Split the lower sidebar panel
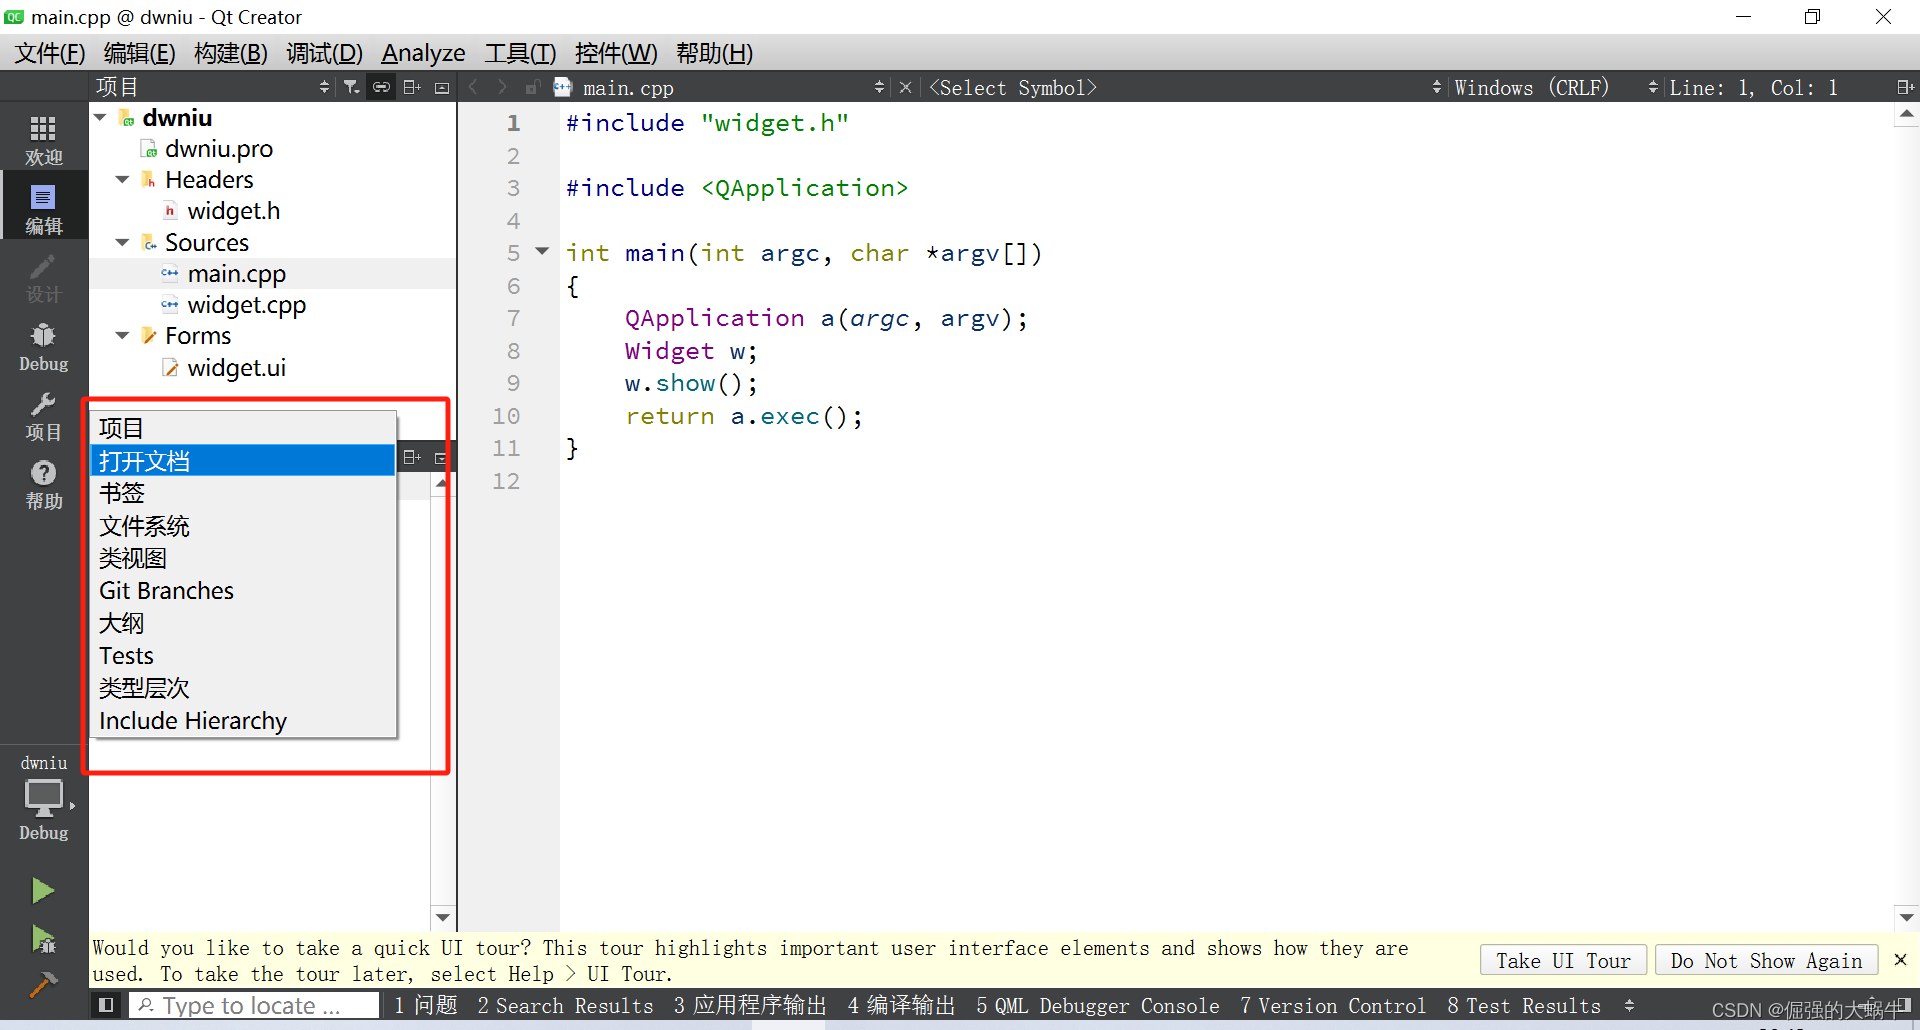 point(412,458)
